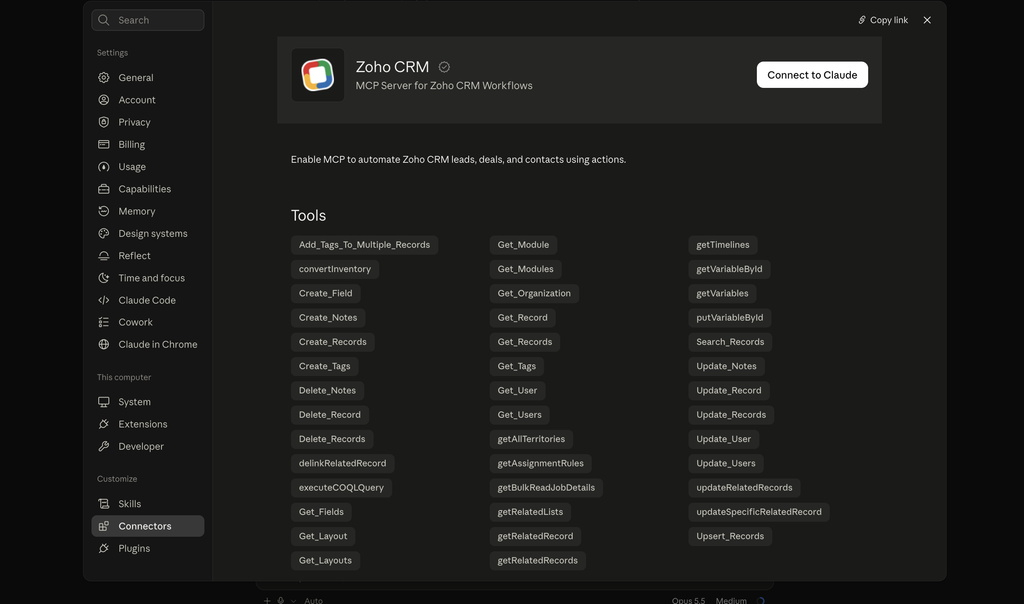This screenshot has height=604, width=1024.
Task: Click into the settings Search field
Action: [148, 20]
